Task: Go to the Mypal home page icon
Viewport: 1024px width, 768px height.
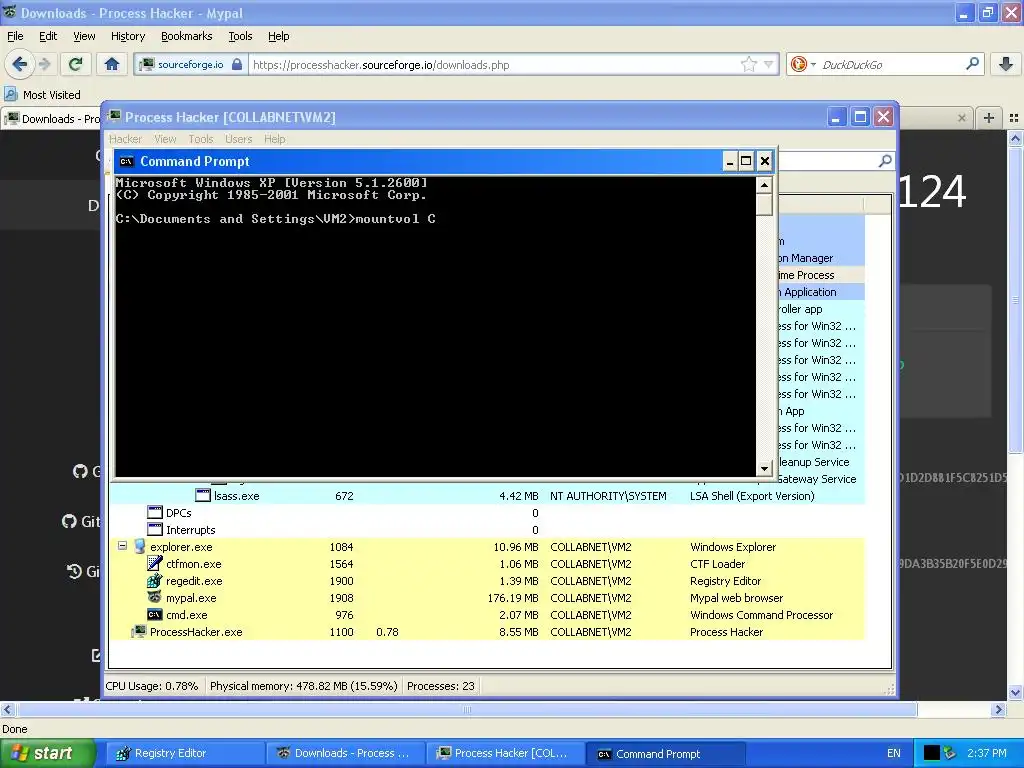Action: point(112,64)
